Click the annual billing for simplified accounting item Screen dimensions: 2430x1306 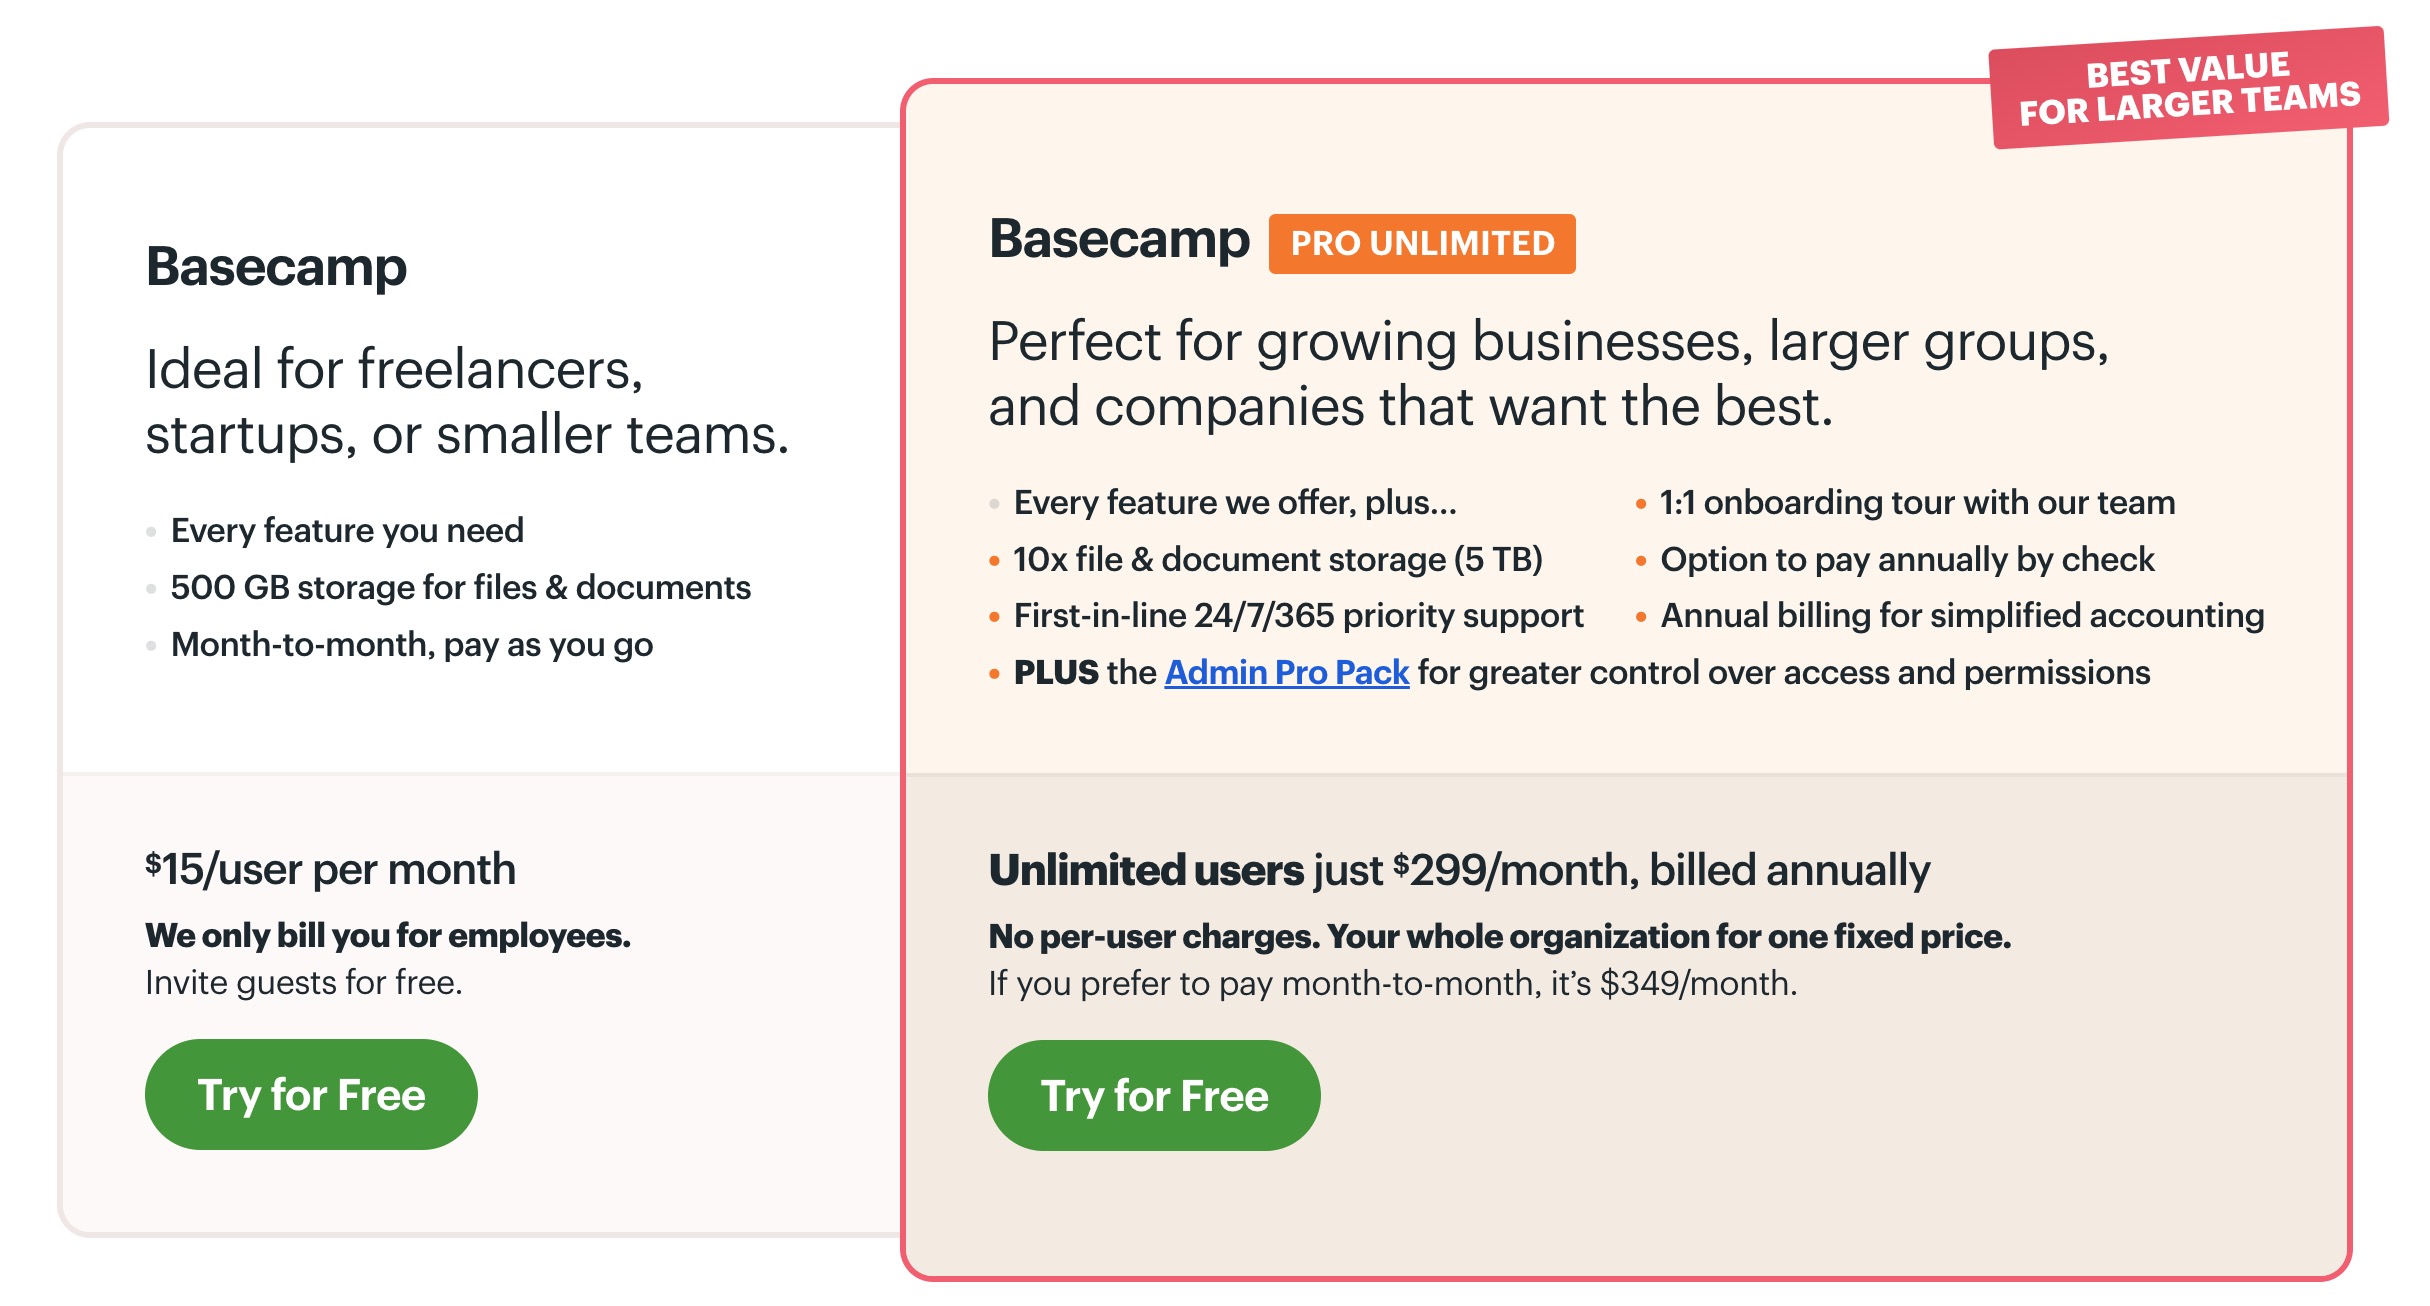[1962, 616]
